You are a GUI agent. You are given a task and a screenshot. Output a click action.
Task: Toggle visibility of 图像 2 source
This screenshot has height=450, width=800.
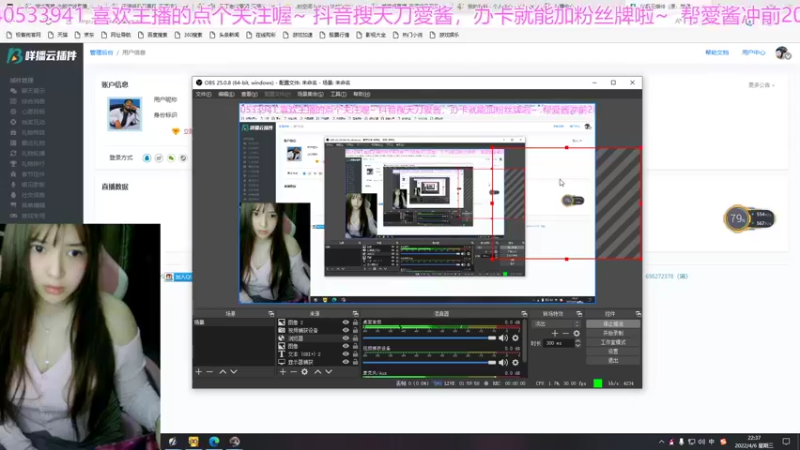pos(345,322)
